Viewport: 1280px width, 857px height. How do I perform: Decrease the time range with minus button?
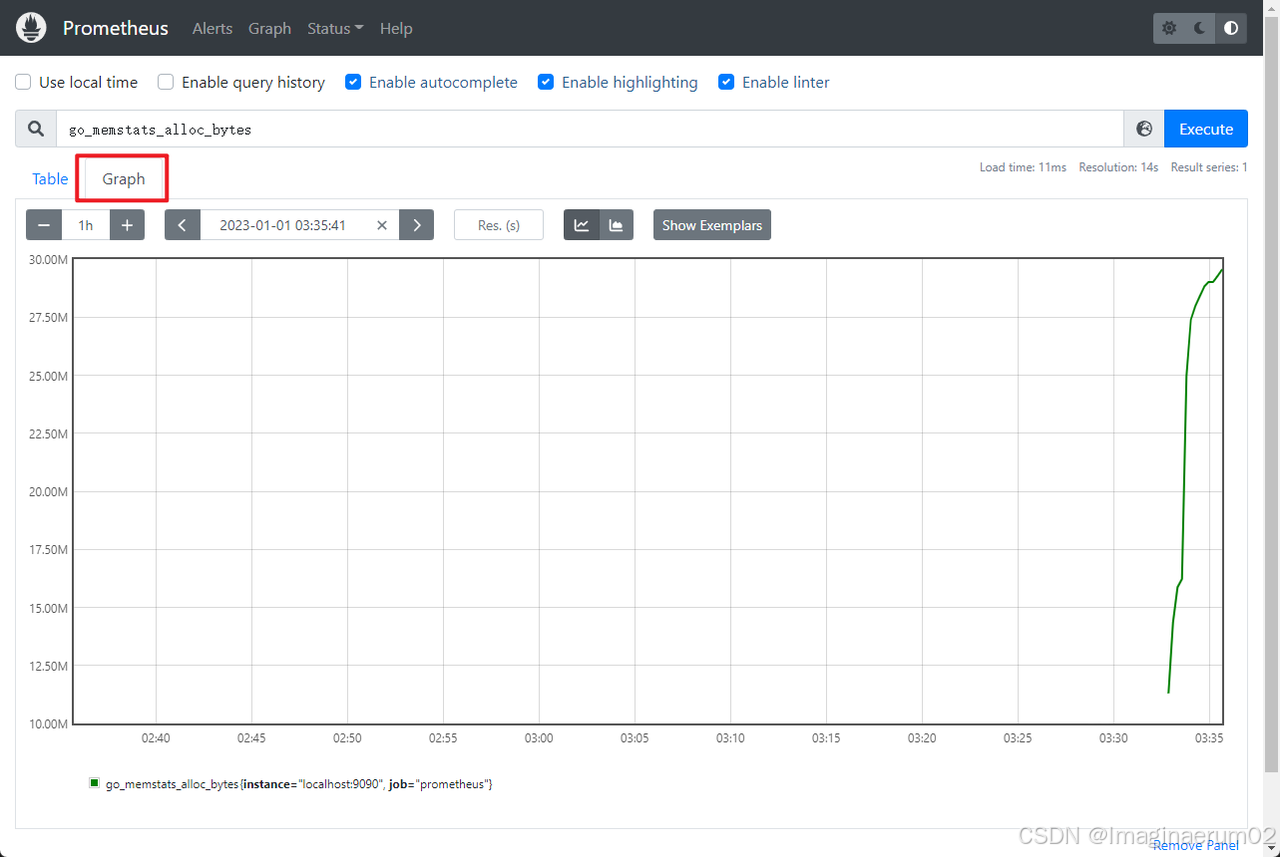tap(44, 225)
